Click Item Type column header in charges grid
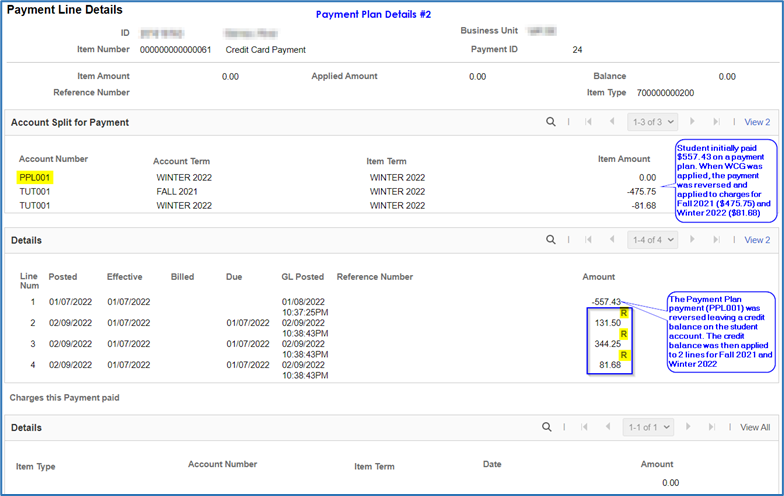Screen dimensions: 784x496 pyautogui.click(x=36, y=466)
